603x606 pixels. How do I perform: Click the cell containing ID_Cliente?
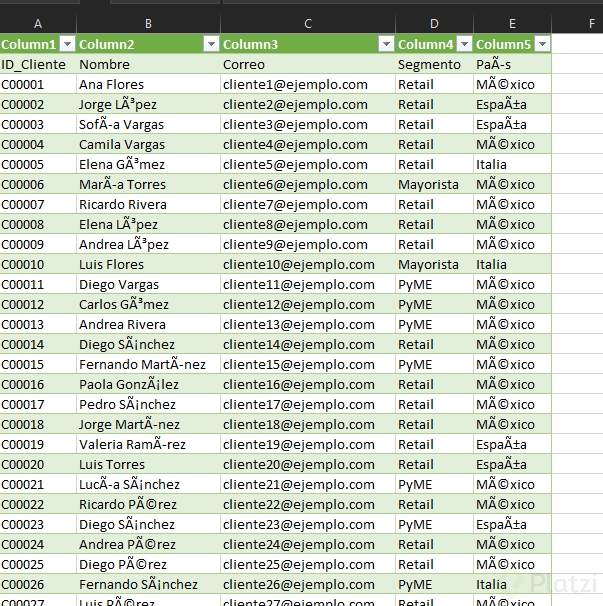[x=38, y=65]
